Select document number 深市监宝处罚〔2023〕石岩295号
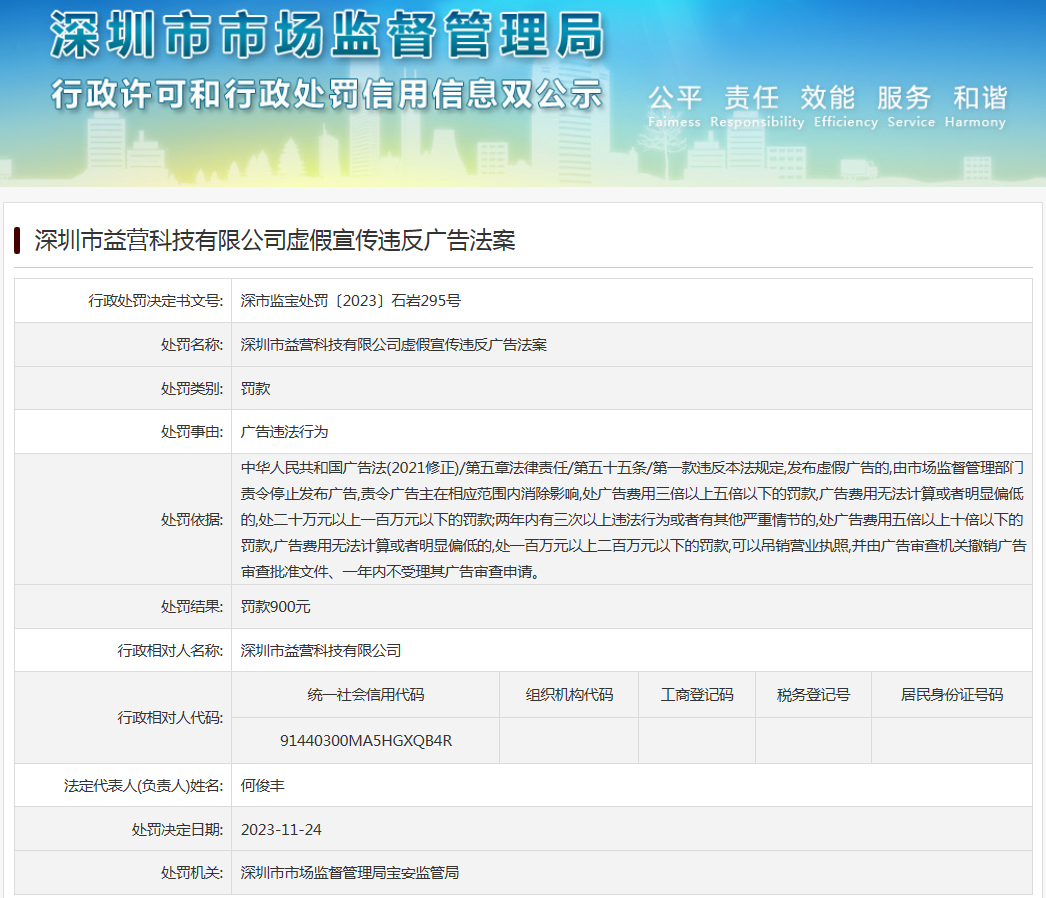 coord(350,301)
